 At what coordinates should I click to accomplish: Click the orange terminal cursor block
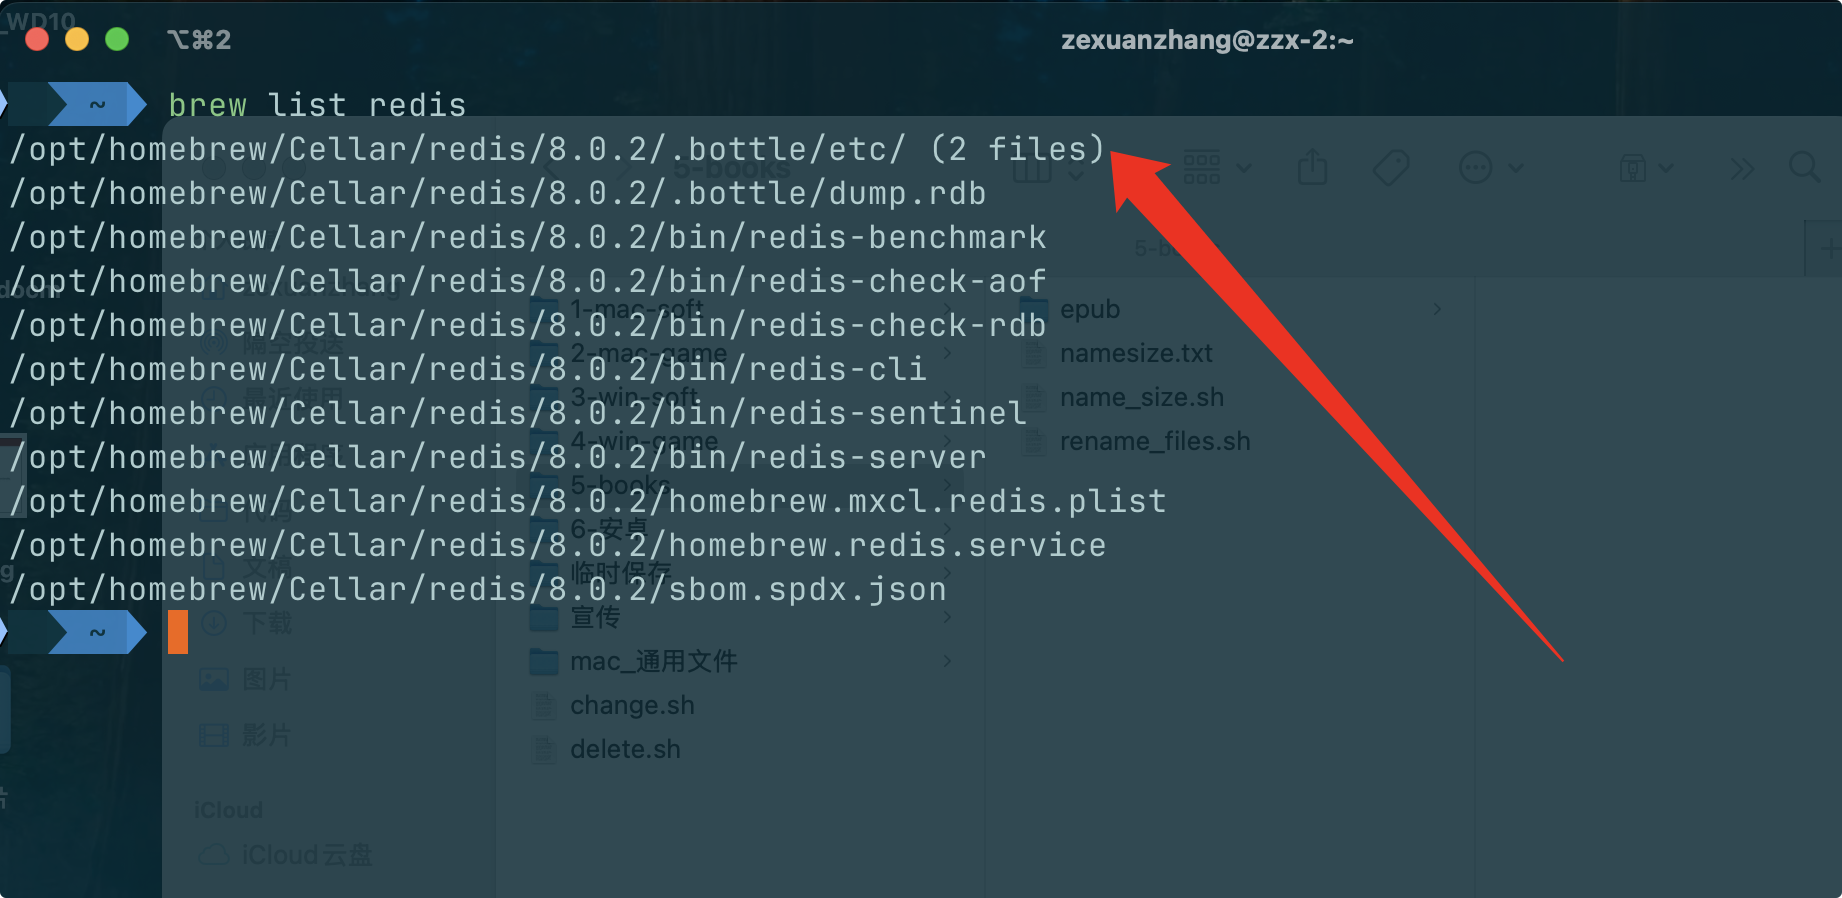coord(178,632)
